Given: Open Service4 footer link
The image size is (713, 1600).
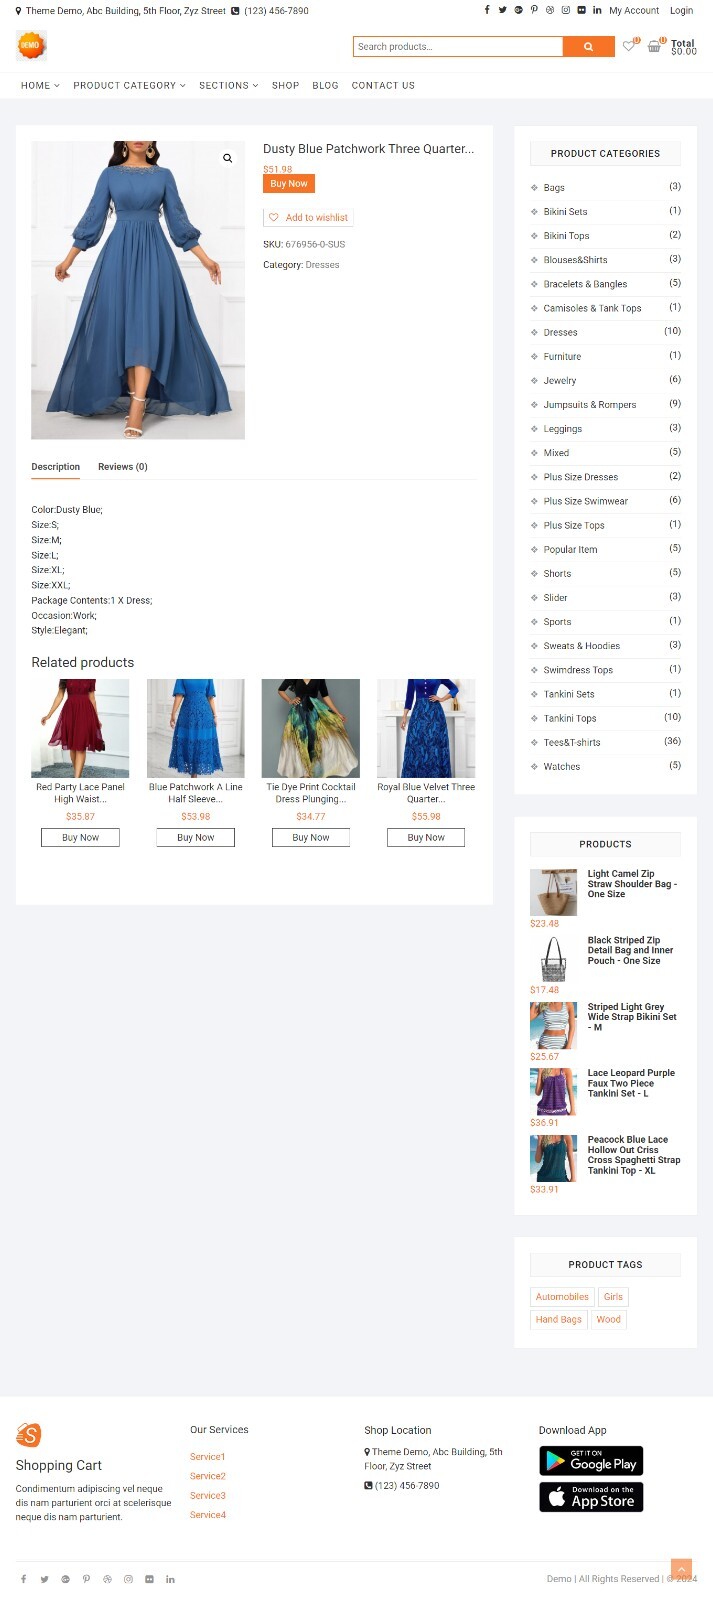Looking at the screenshot, I should [208, 1515].
